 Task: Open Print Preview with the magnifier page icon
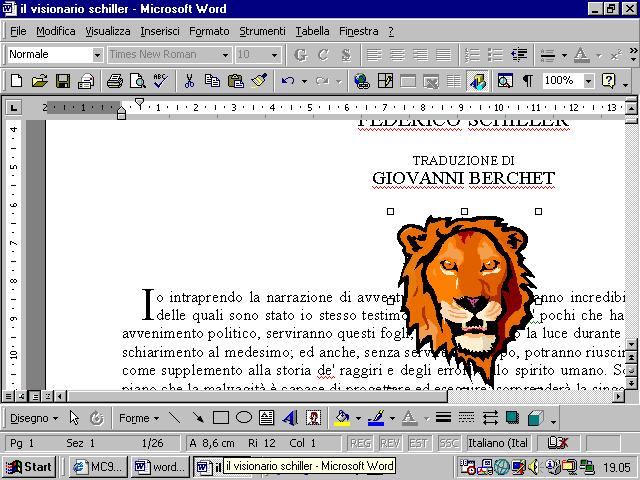pos(138,81)
